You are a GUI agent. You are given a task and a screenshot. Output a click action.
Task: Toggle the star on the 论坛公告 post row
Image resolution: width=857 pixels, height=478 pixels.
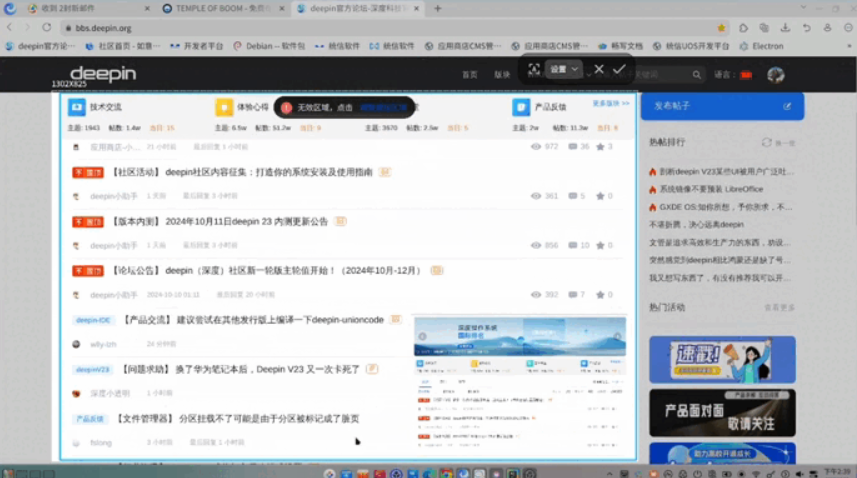(600, 294)
